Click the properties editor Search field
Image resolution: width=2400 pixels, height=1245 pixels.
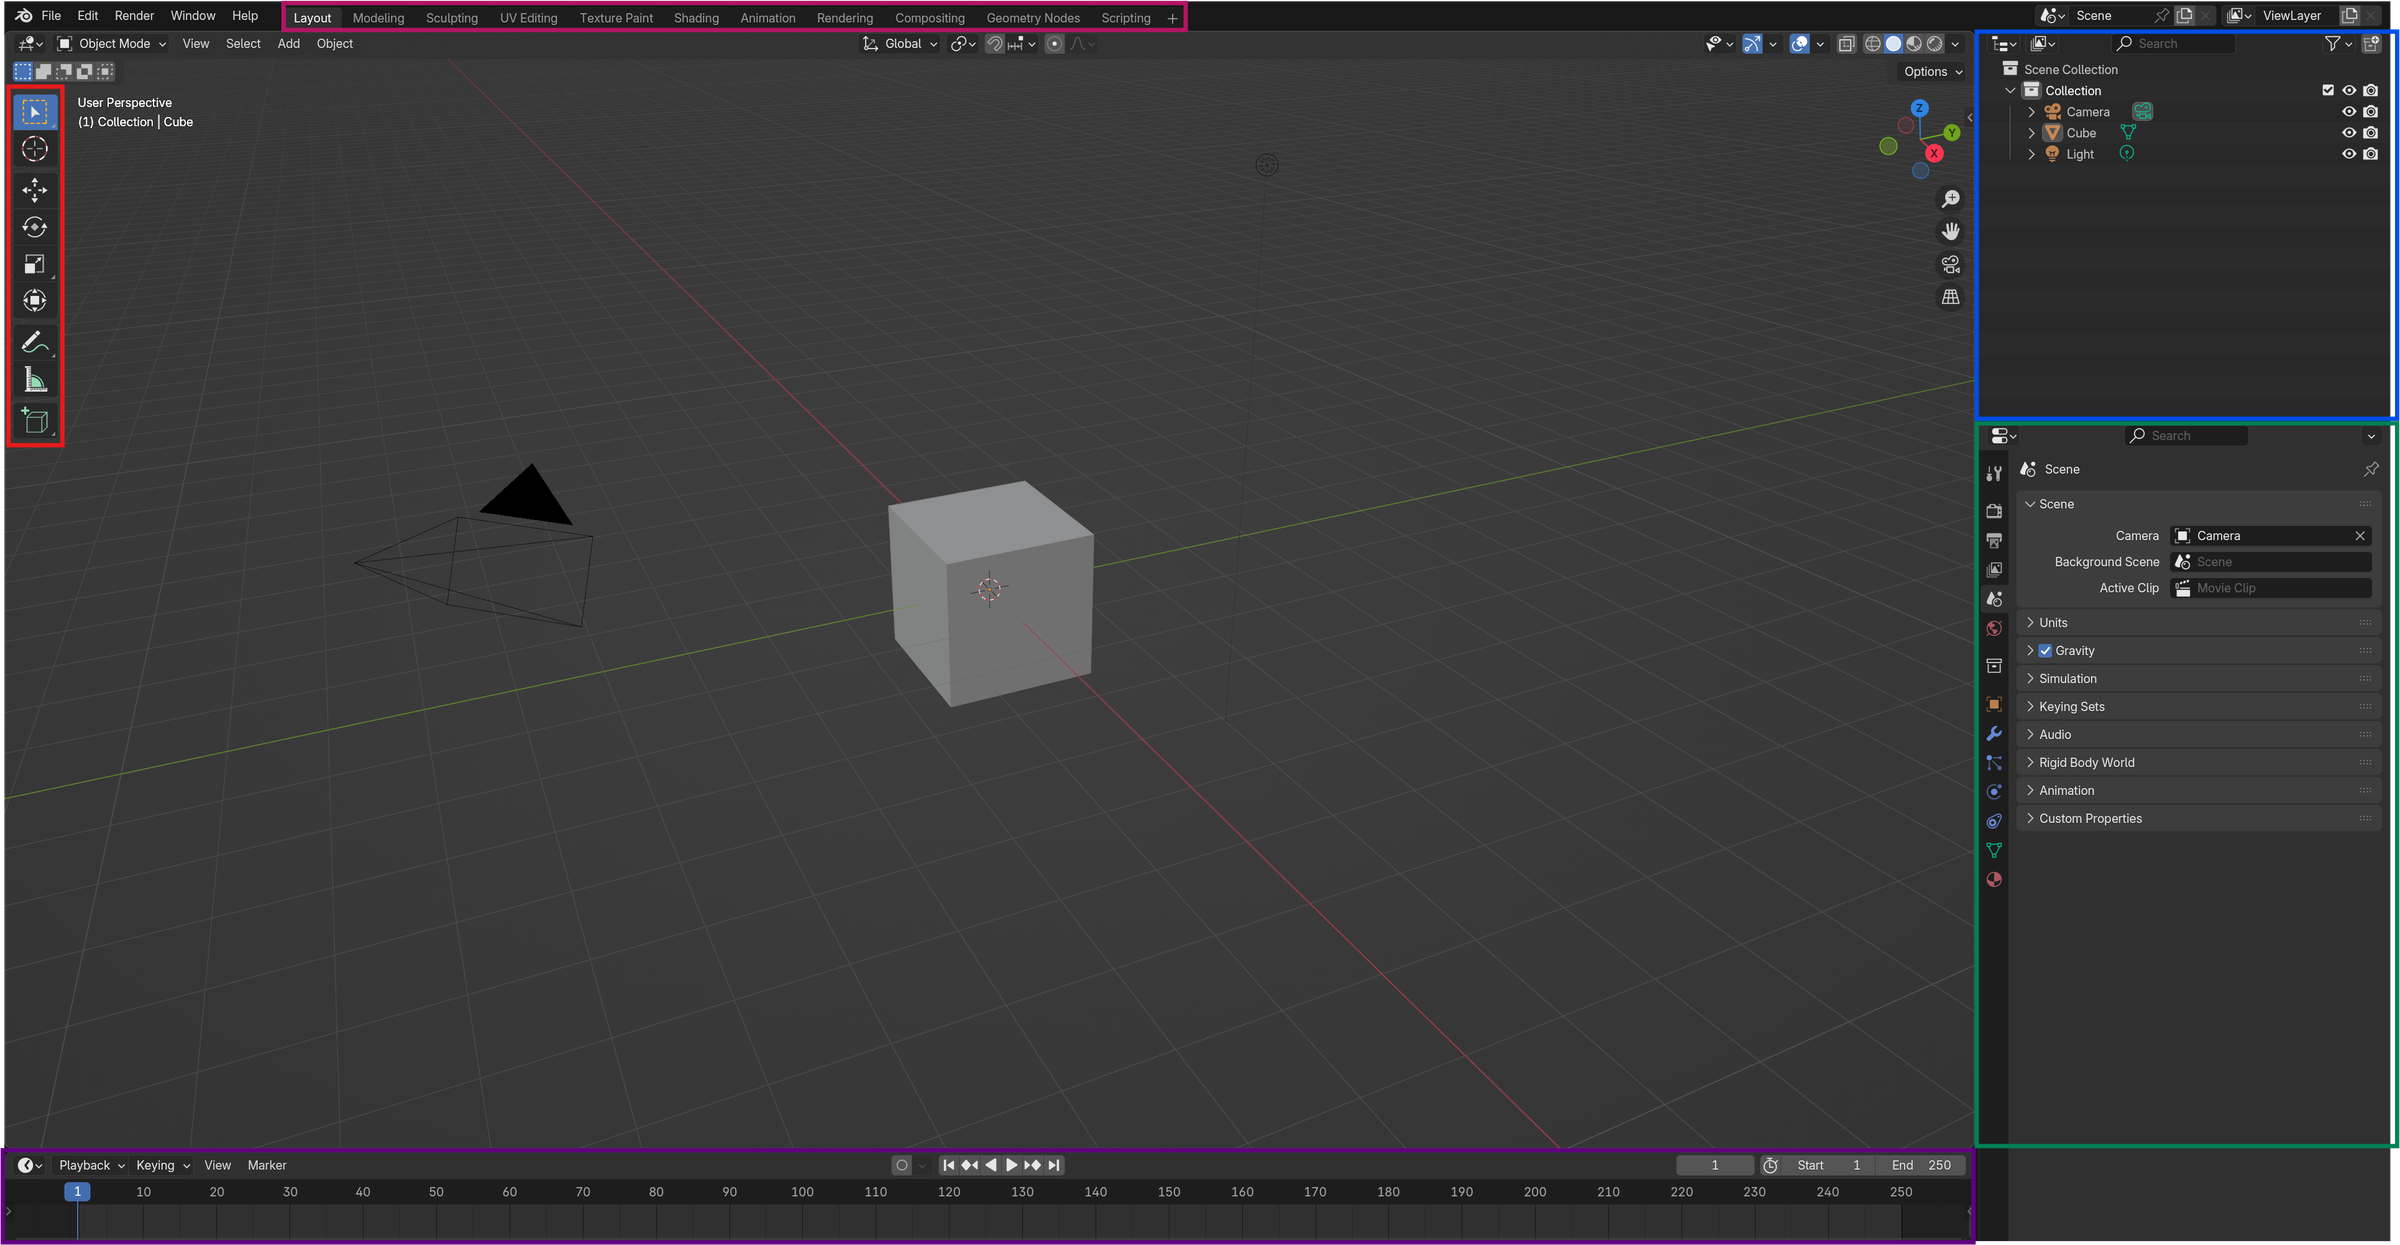point(2186,436)
